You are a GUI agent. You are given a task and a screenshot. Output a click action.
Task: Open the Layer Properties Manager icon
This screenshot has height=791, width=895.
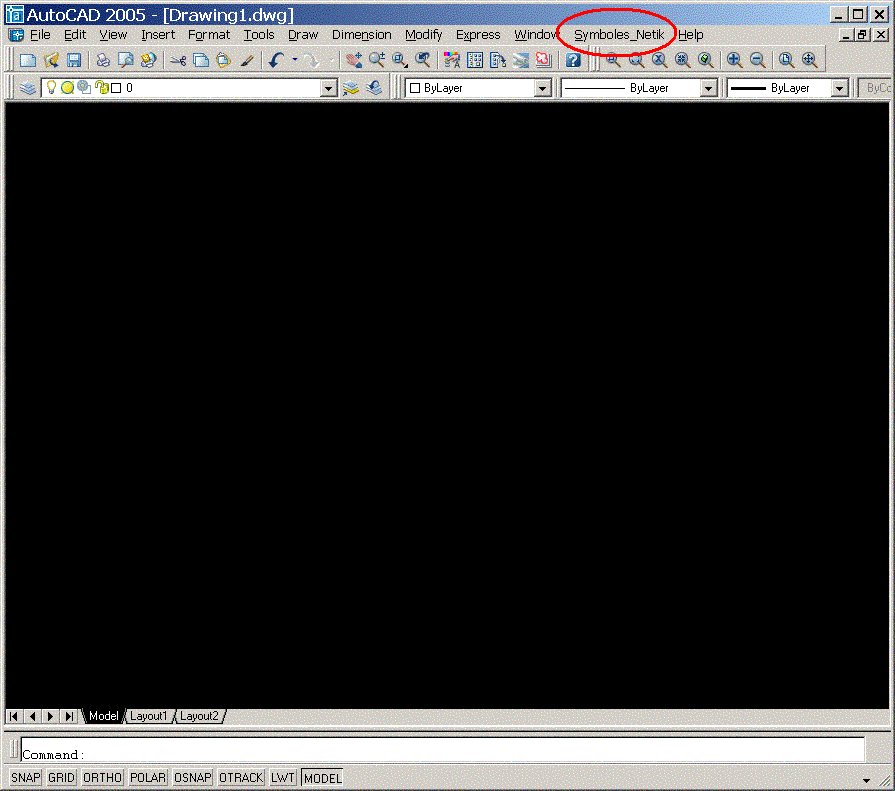[x=28, y=88]
